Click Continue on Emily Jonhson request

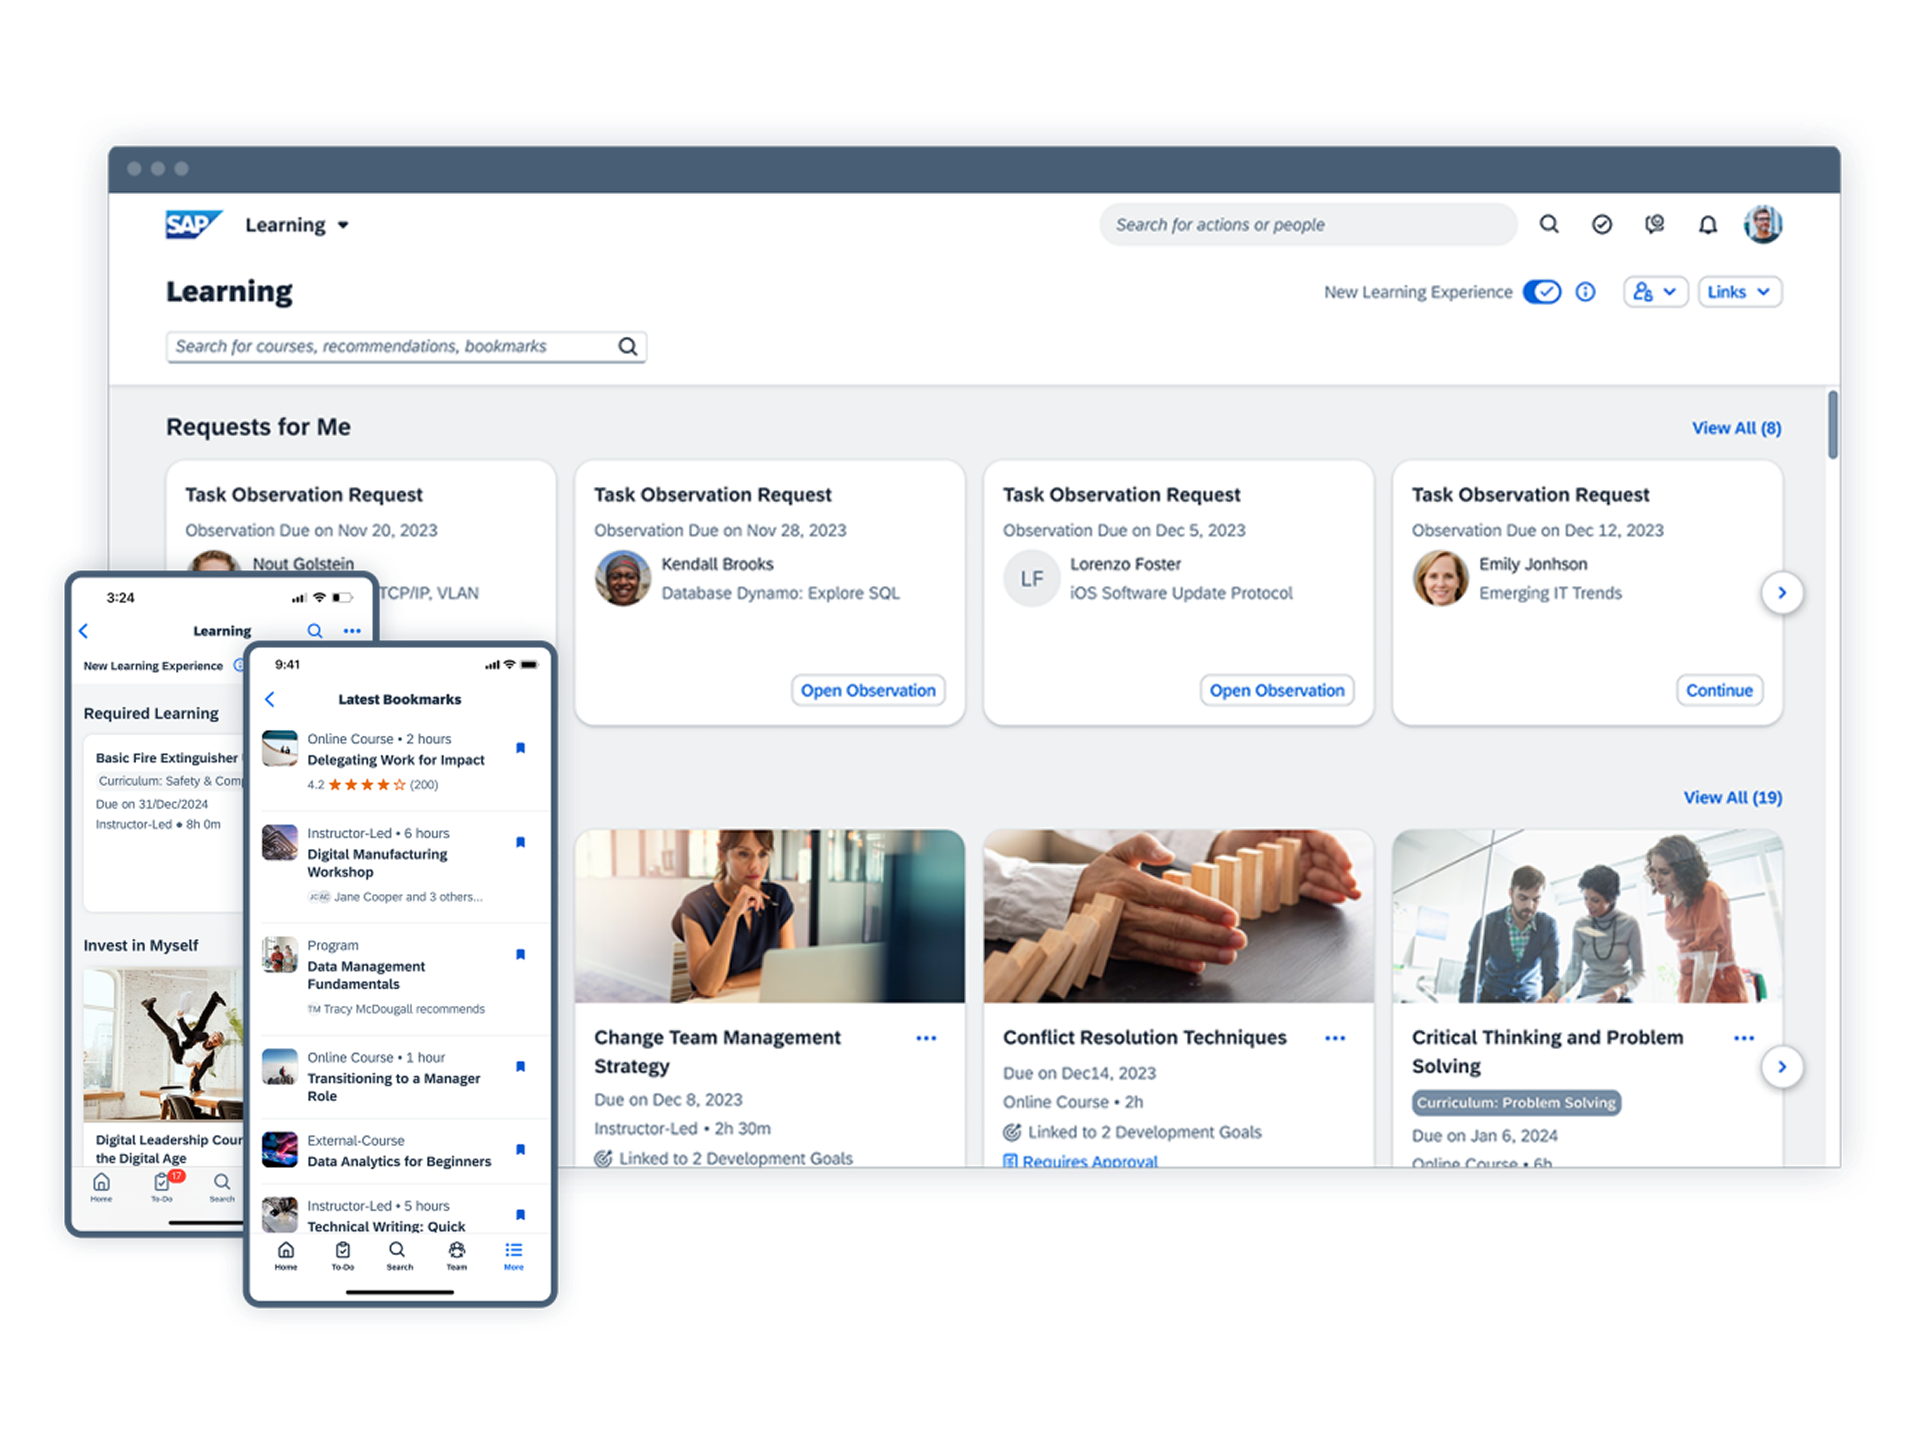point(1719,690)
